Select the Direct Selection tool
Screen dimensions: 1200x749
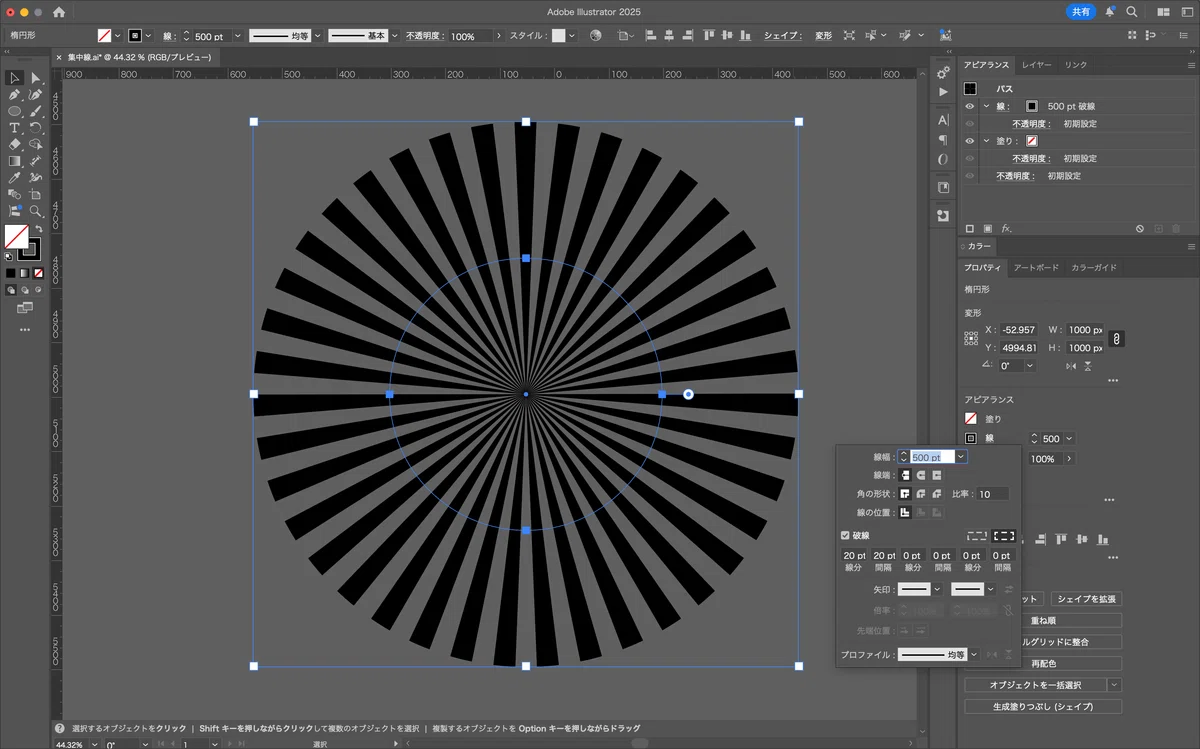pos(36,78)
